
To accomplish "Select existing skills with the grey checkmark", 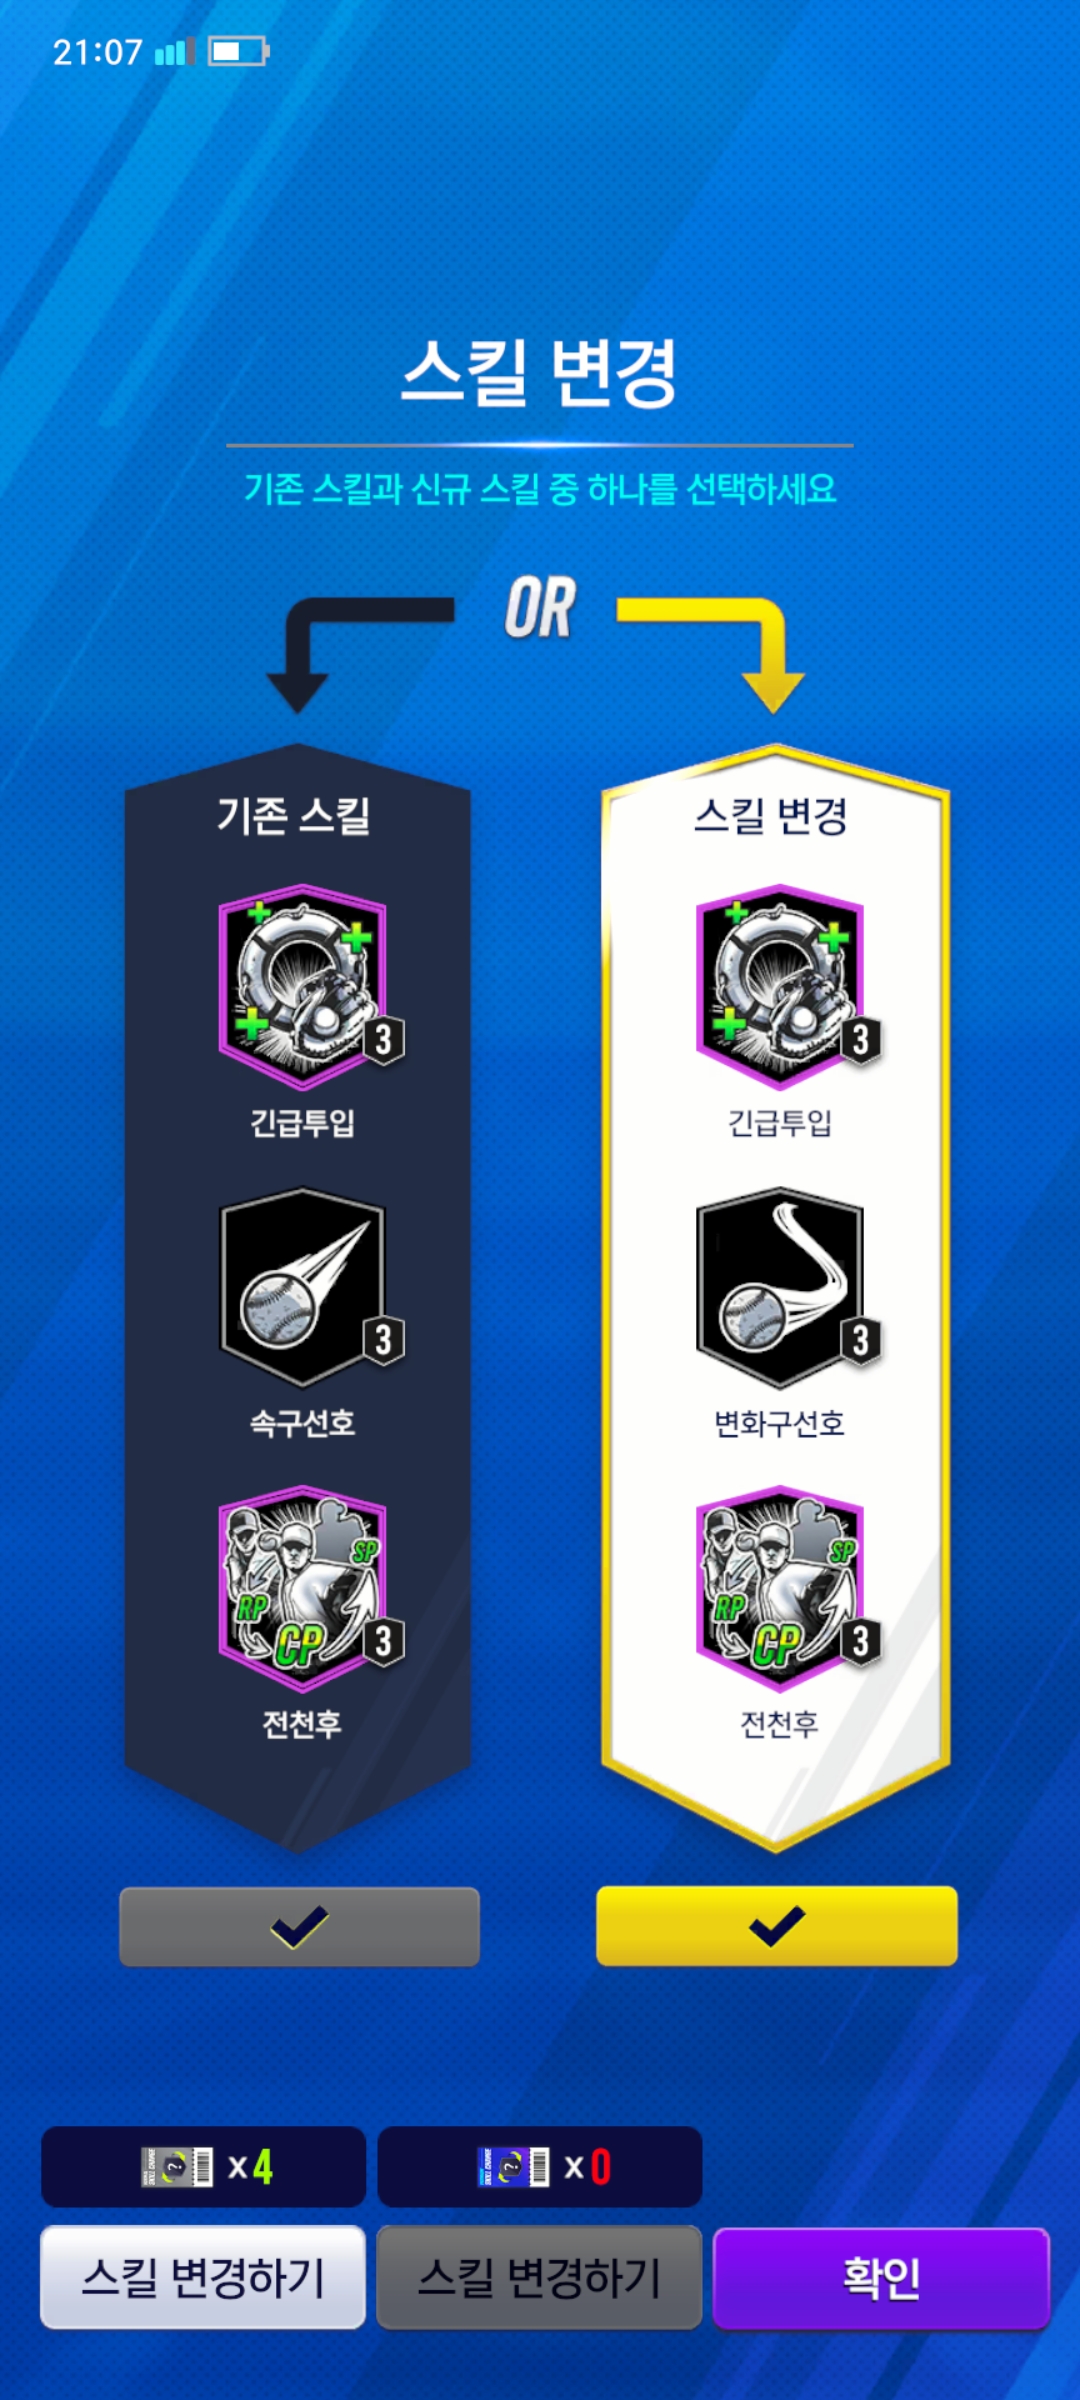I will (299, 1926).
